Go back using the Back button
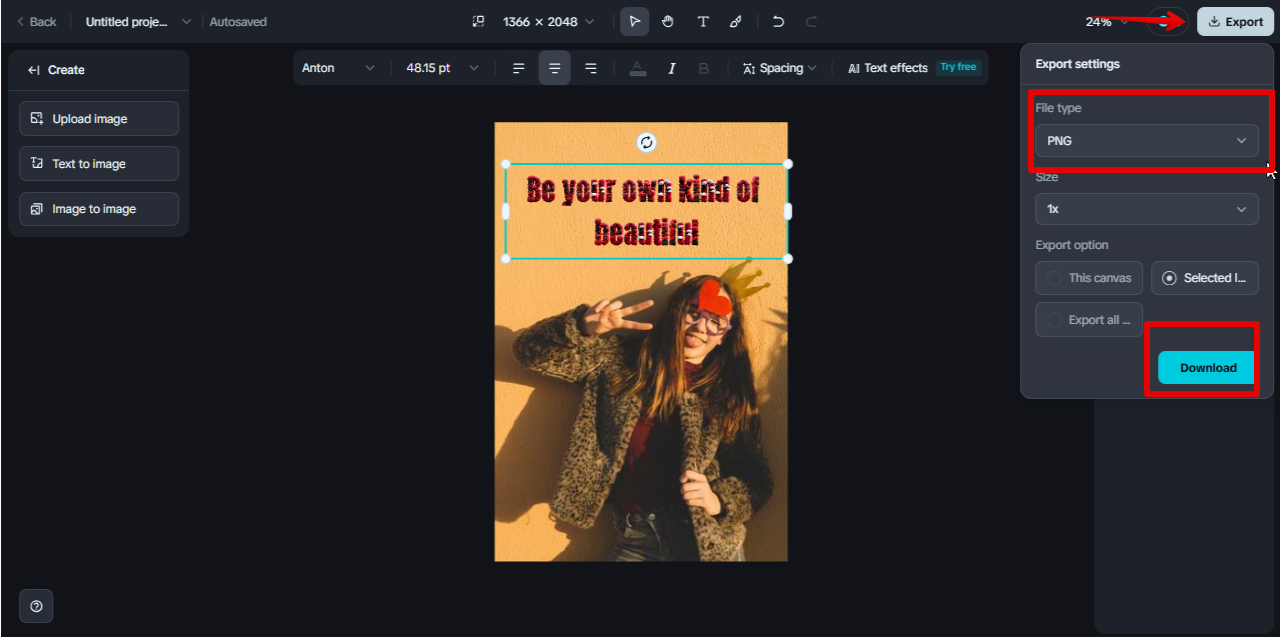Screen dimensions: 1280x637 (x=36, y=21)
